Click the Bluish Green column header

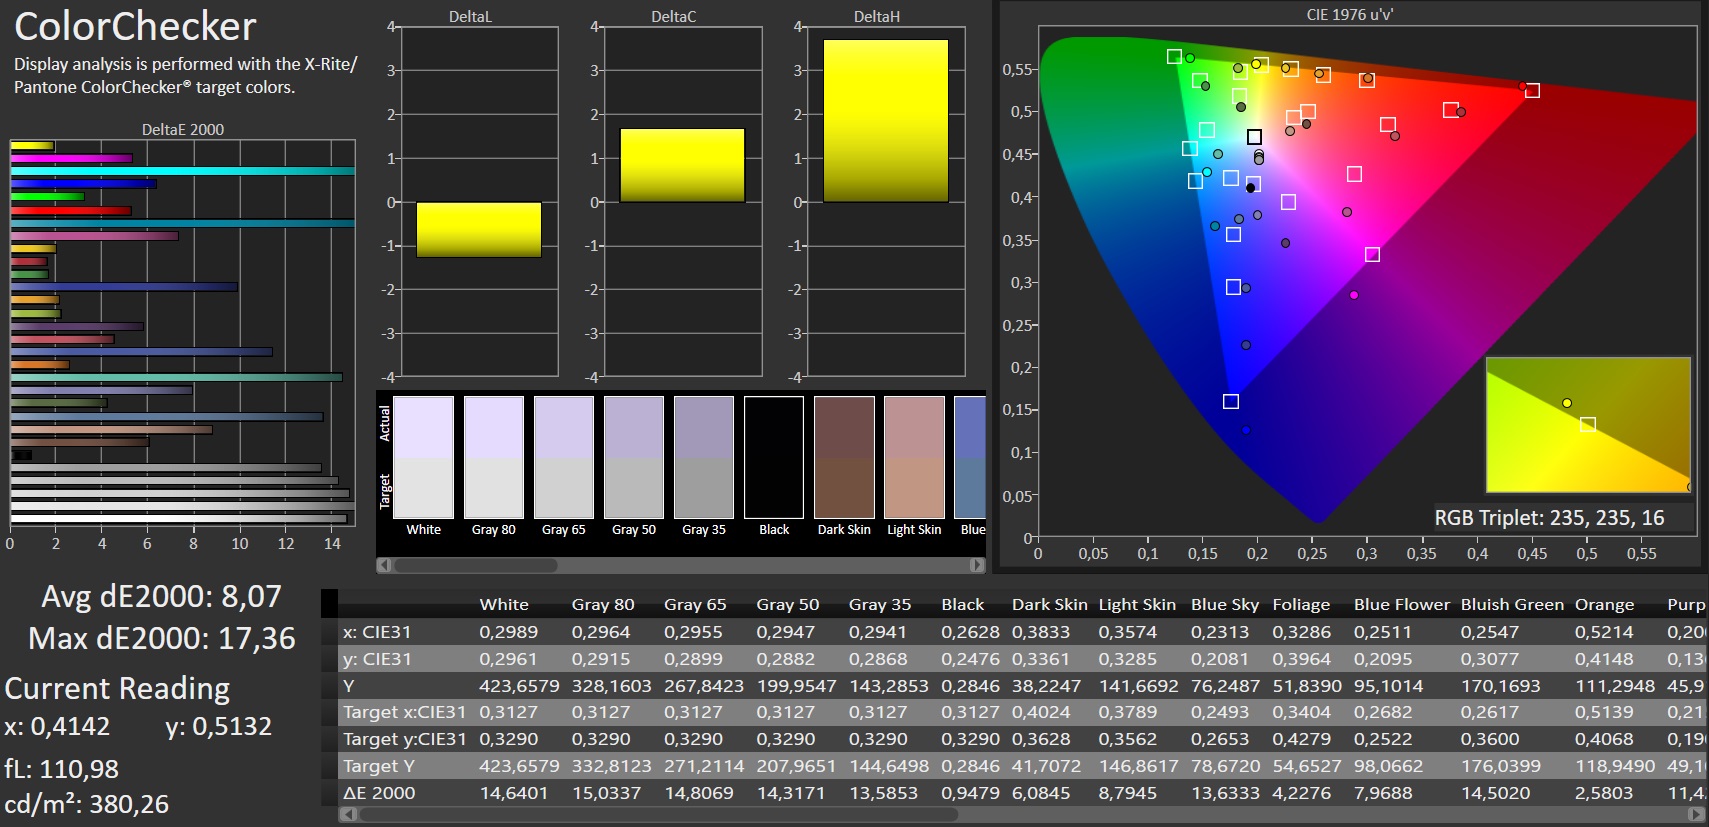click(1512, 604)
